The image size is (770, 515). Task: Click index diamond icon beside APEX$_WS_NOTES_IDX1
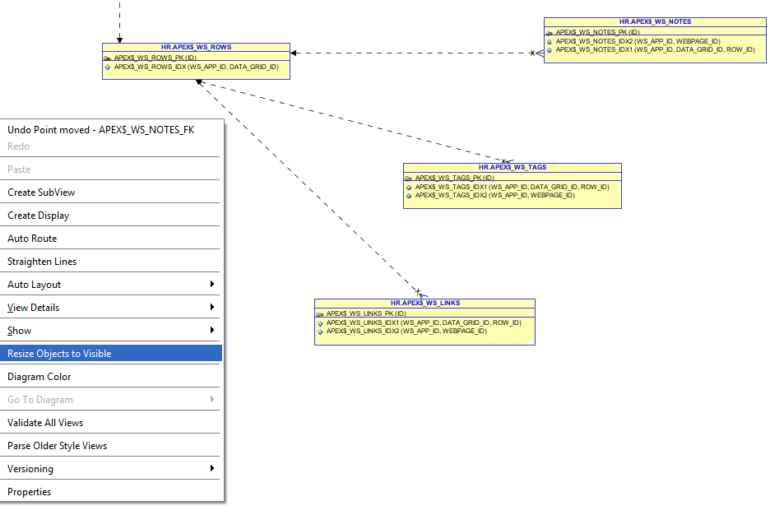(x=550, y=50)
